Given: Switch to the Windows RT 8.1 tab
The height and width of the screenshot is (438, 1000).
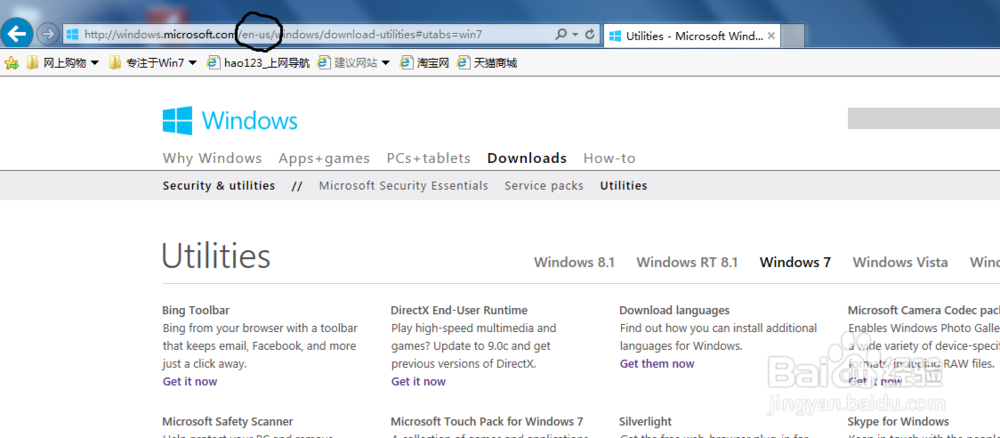Looking at the screenshot, I should [x=687, y=262].
